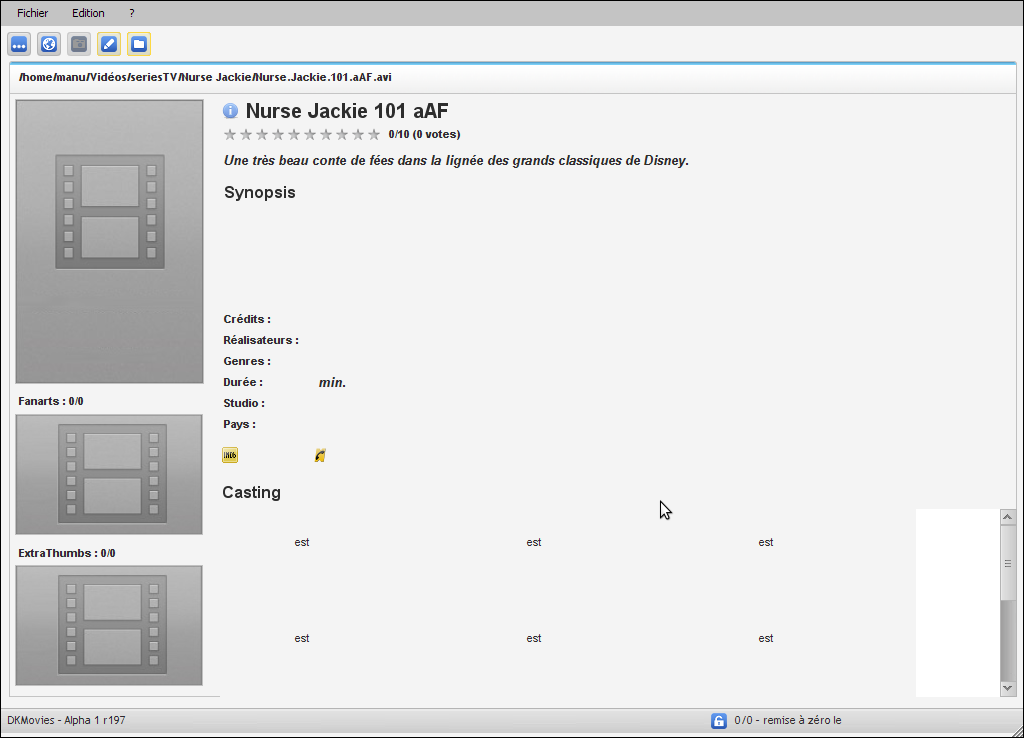Click the Réalisateurs label

(x=261, y=340)
